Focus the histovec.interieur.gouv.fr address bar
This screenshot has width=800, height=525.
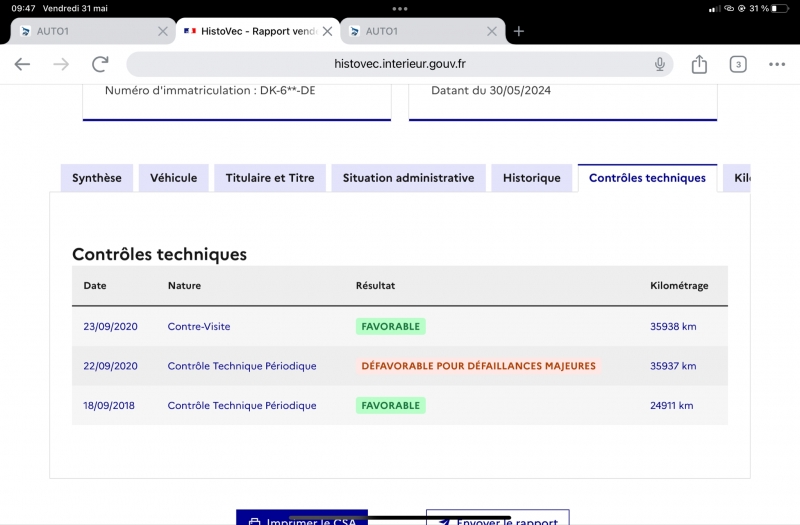(x=399, y=64)
